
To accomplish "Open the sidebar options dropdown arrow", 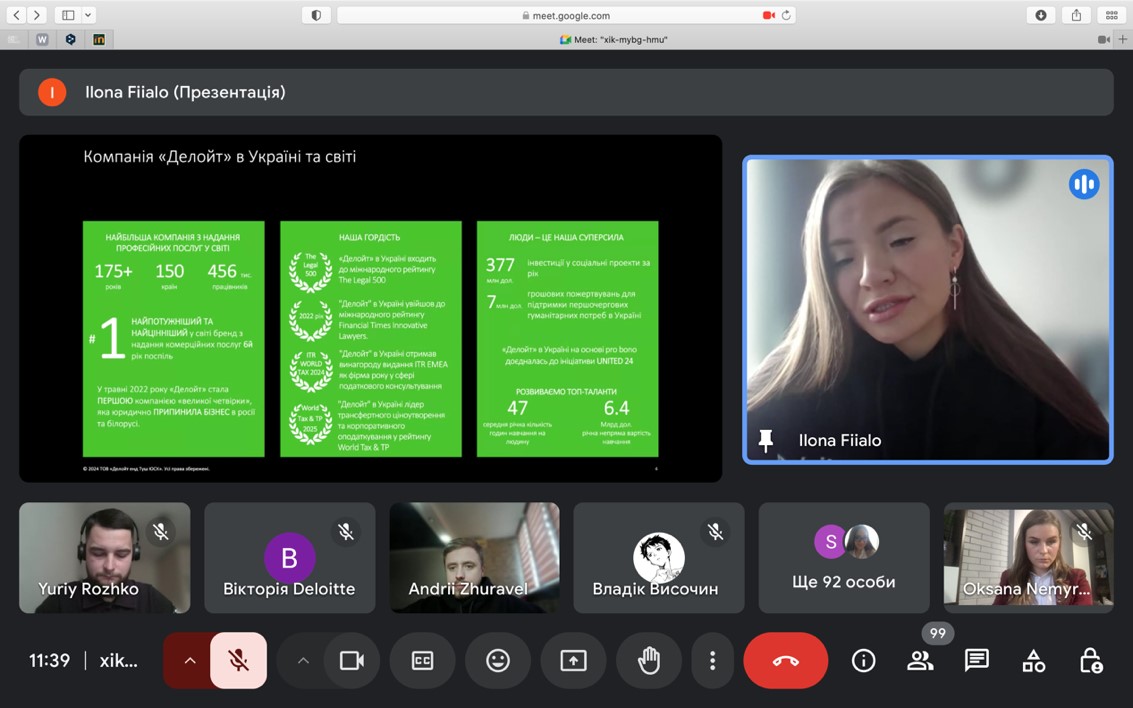I will click(88, 14).
